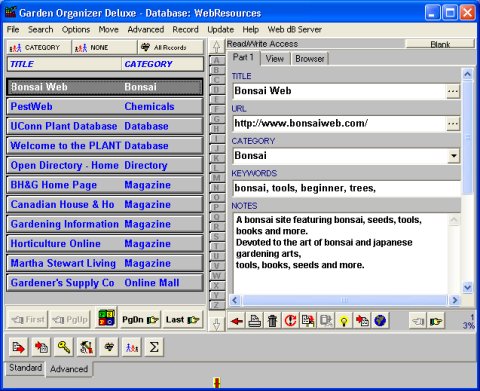Click the ellipsis button beside URL field
480x391 pixels.
click(453, 124)
